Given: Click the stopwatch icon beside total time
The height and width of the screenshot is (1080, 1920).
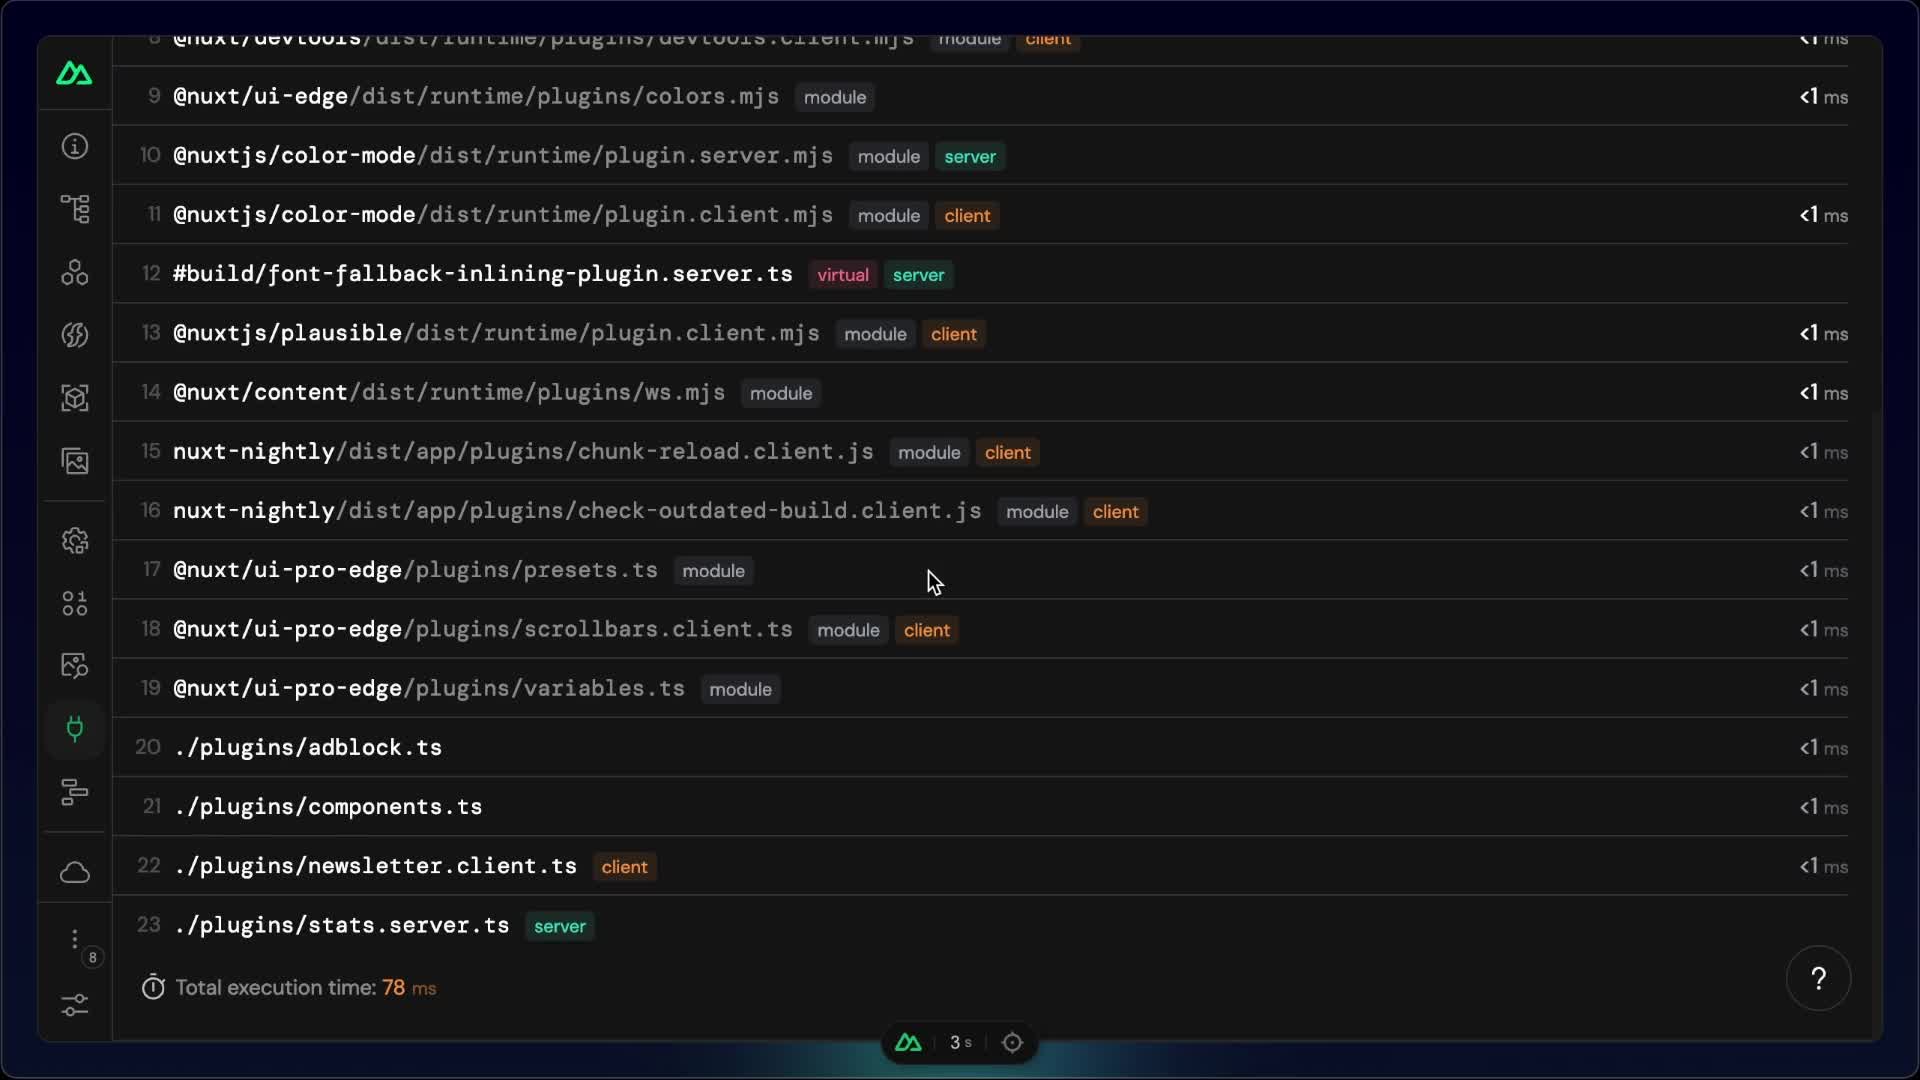Looking at the screenshot, I should 153,987.
